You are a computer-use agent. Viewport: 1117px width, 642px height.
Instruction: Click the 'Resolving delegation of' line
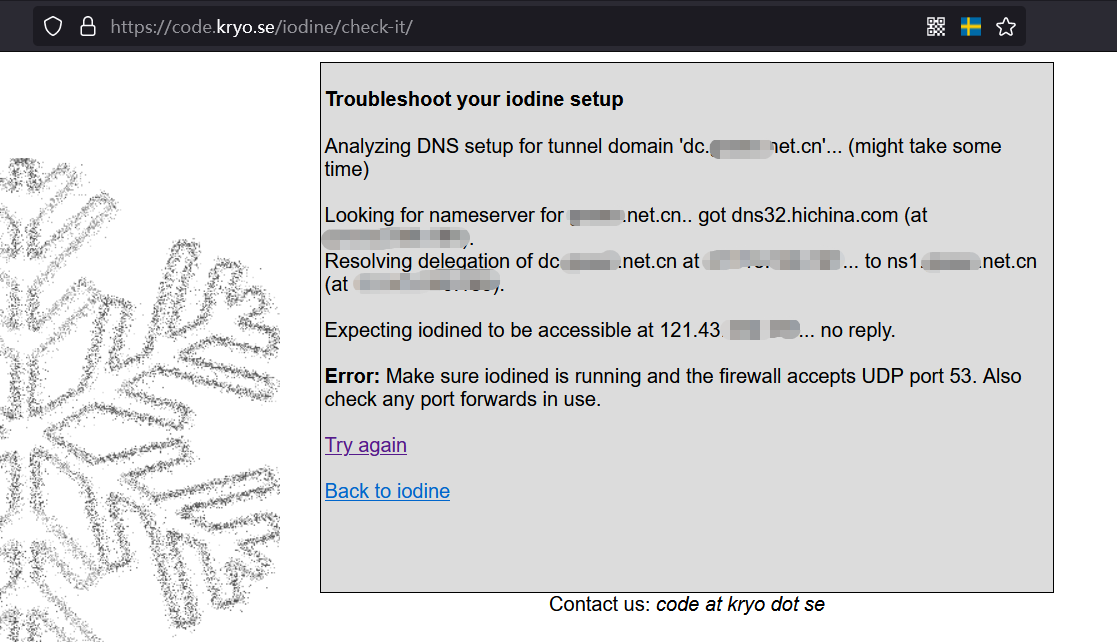(680, 272)
